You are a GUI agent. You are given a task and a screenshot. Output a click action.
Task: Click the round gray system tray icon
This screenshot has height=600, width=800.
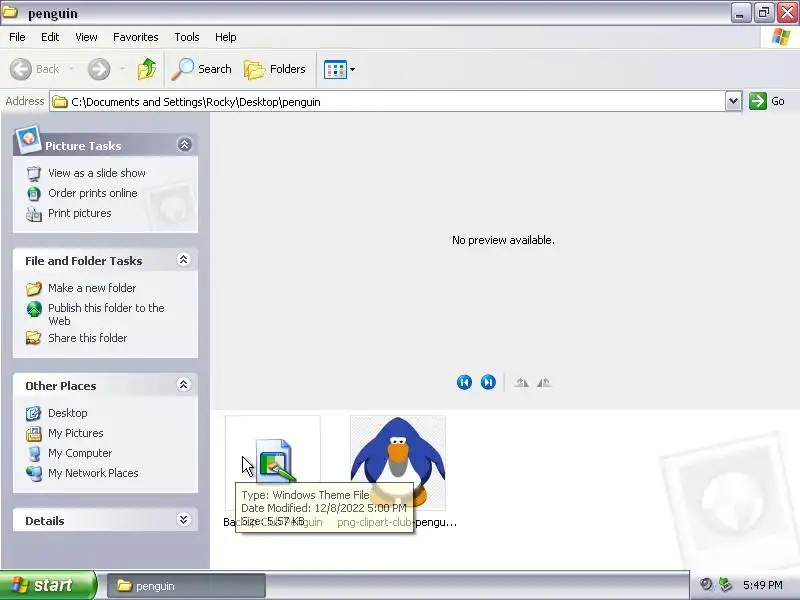706,585
